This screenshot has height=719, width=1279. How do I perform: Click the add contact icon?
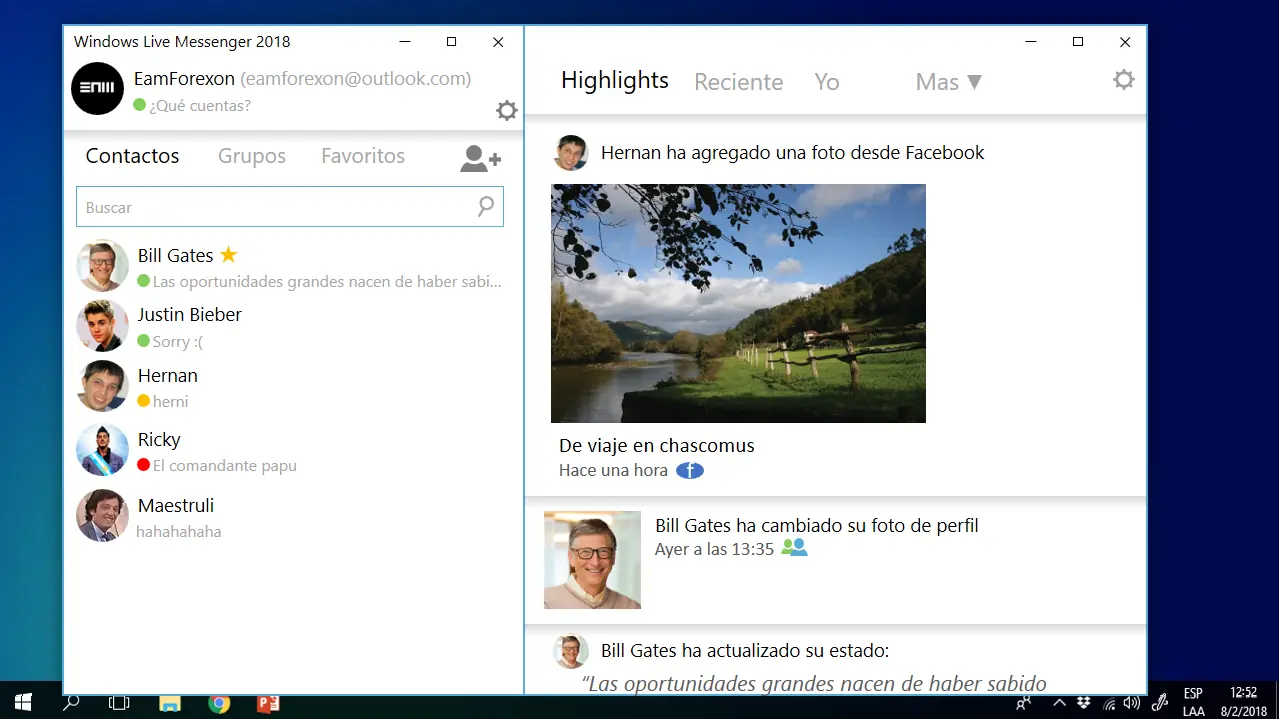coord(480,158)
